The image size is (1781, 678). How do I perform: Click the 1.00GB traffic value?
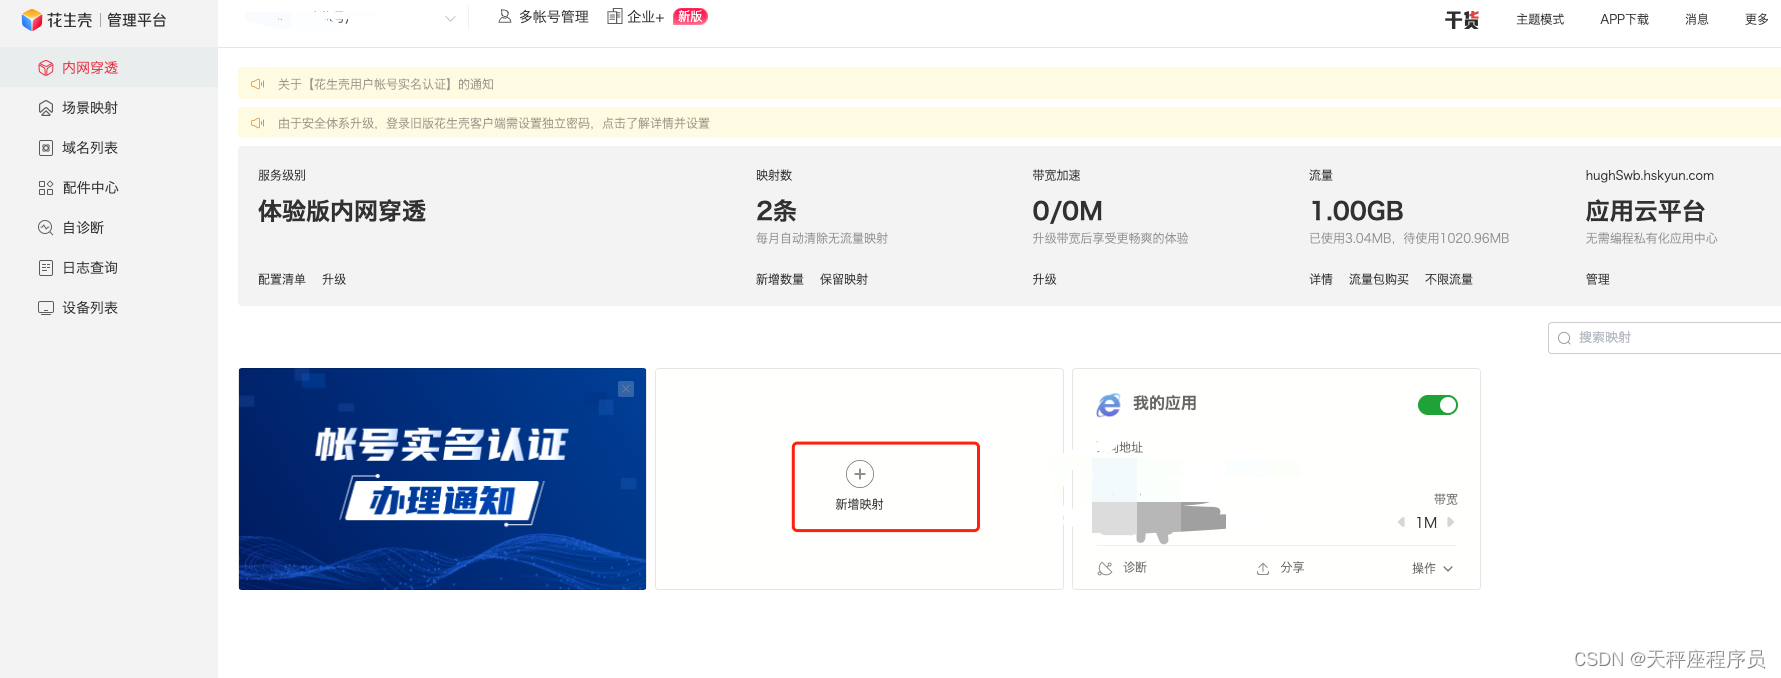tap(1357, 211)
